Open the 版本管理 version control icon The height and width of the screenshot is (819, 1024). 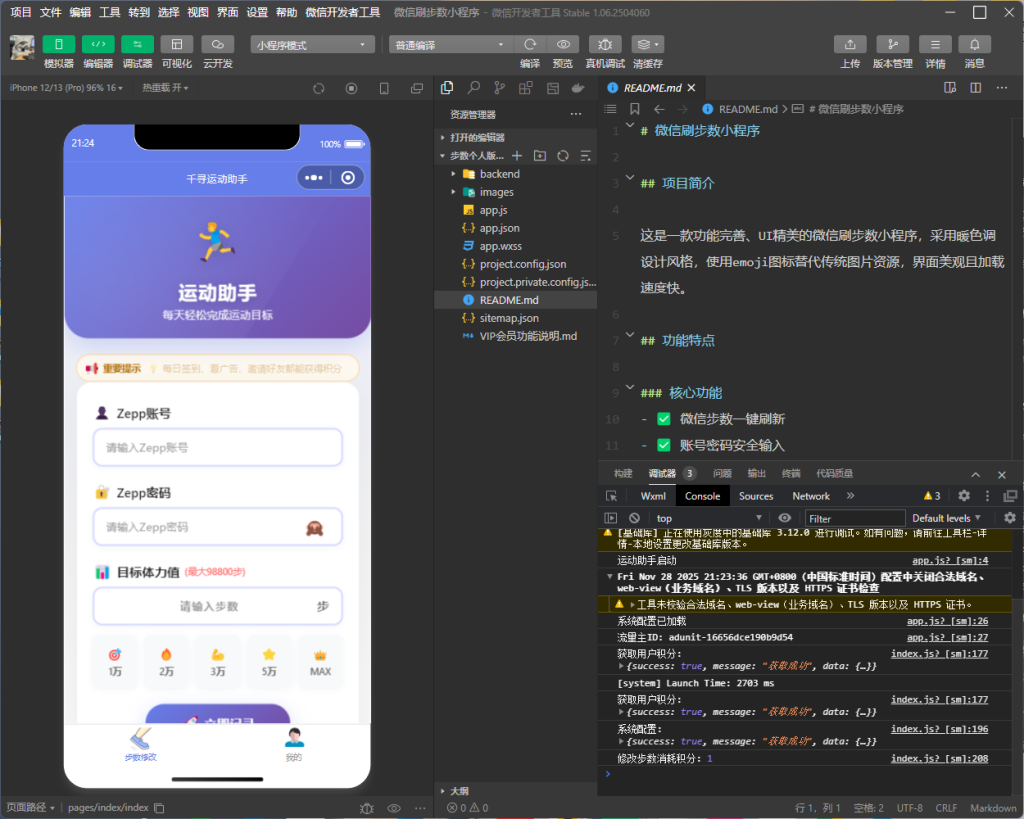[892, 45]
